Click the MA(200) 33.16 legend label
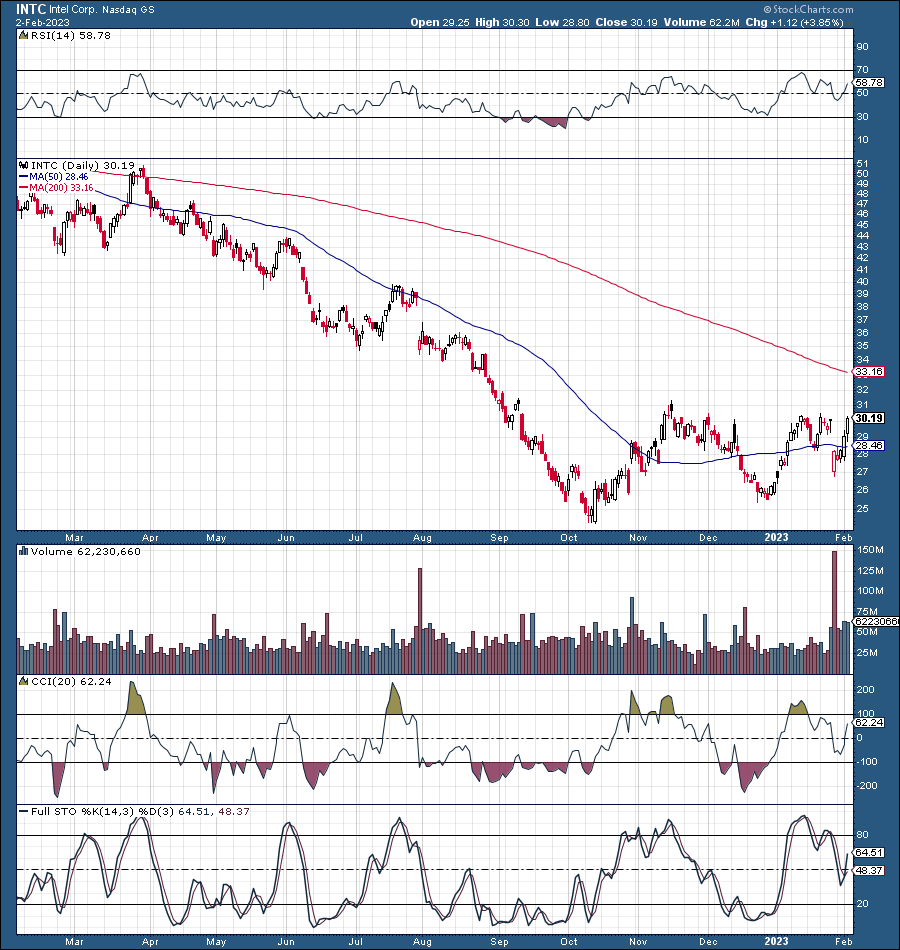This screenshot has height=950, width=900. tap(61, 188)
